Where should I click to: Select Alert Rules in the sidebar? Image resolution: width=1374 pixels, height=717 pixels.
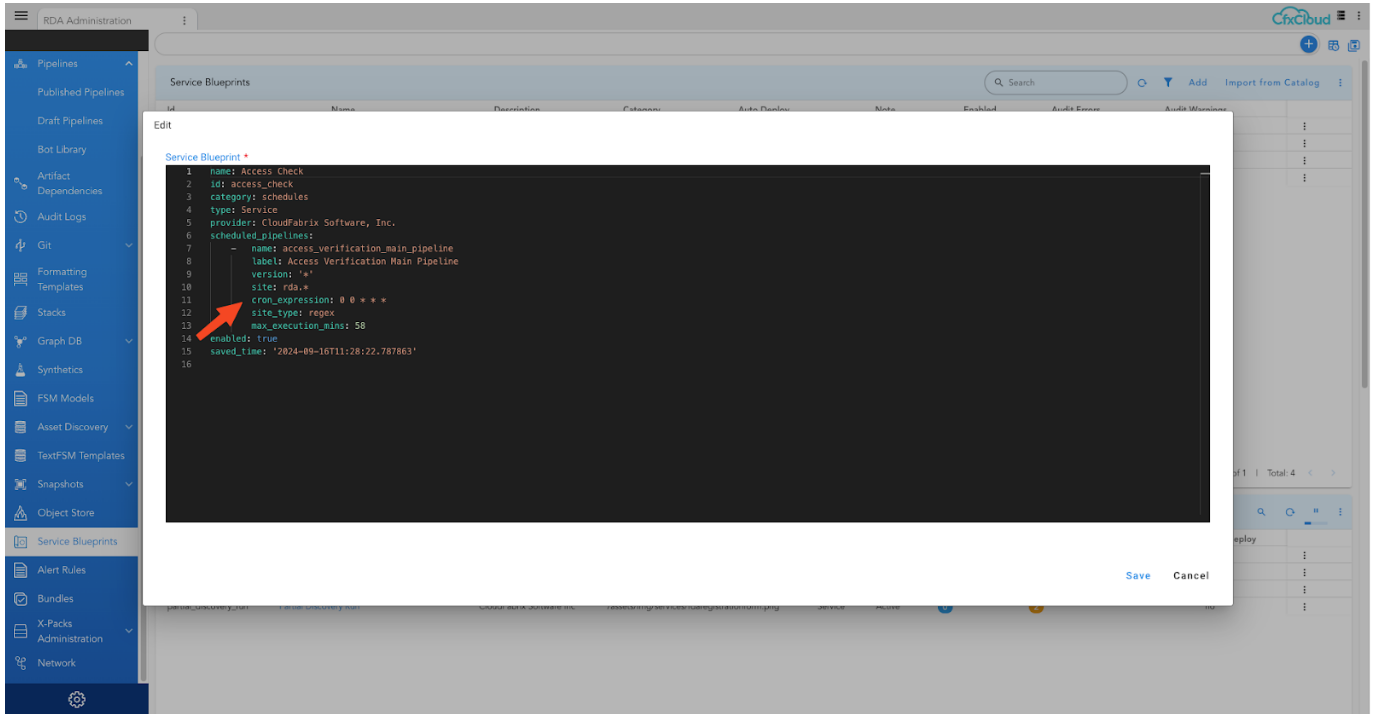tap(62, 570)
